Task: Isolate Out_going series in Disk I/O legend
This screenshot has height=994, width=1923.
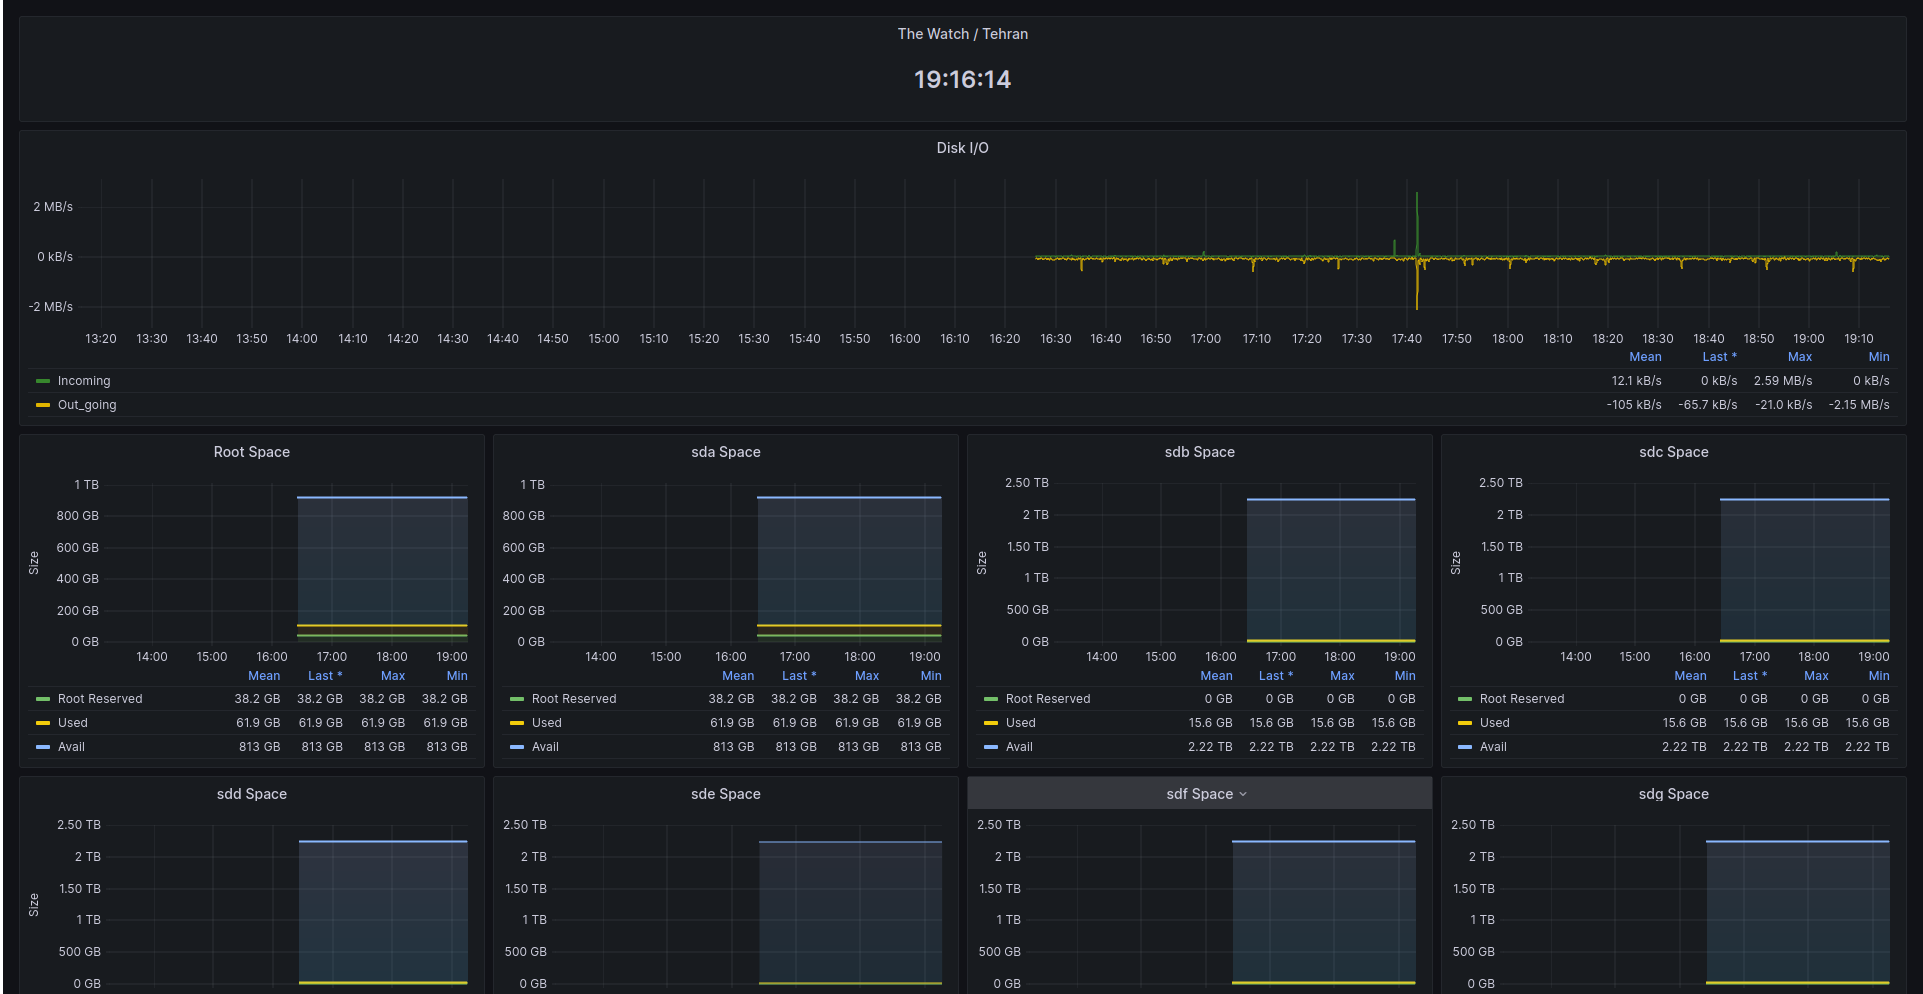Action: click(x=87, y=405)
